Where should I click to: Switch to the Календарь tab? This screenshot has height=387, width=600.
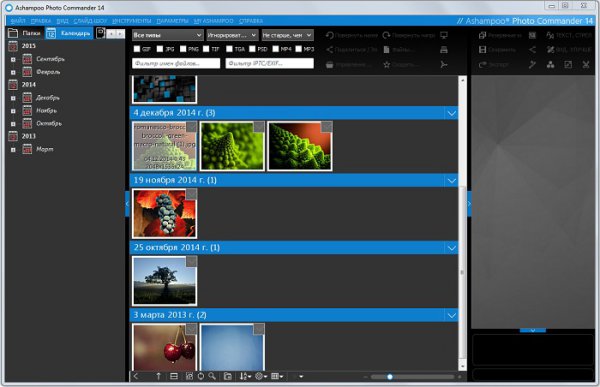click(x=69, y=33)
